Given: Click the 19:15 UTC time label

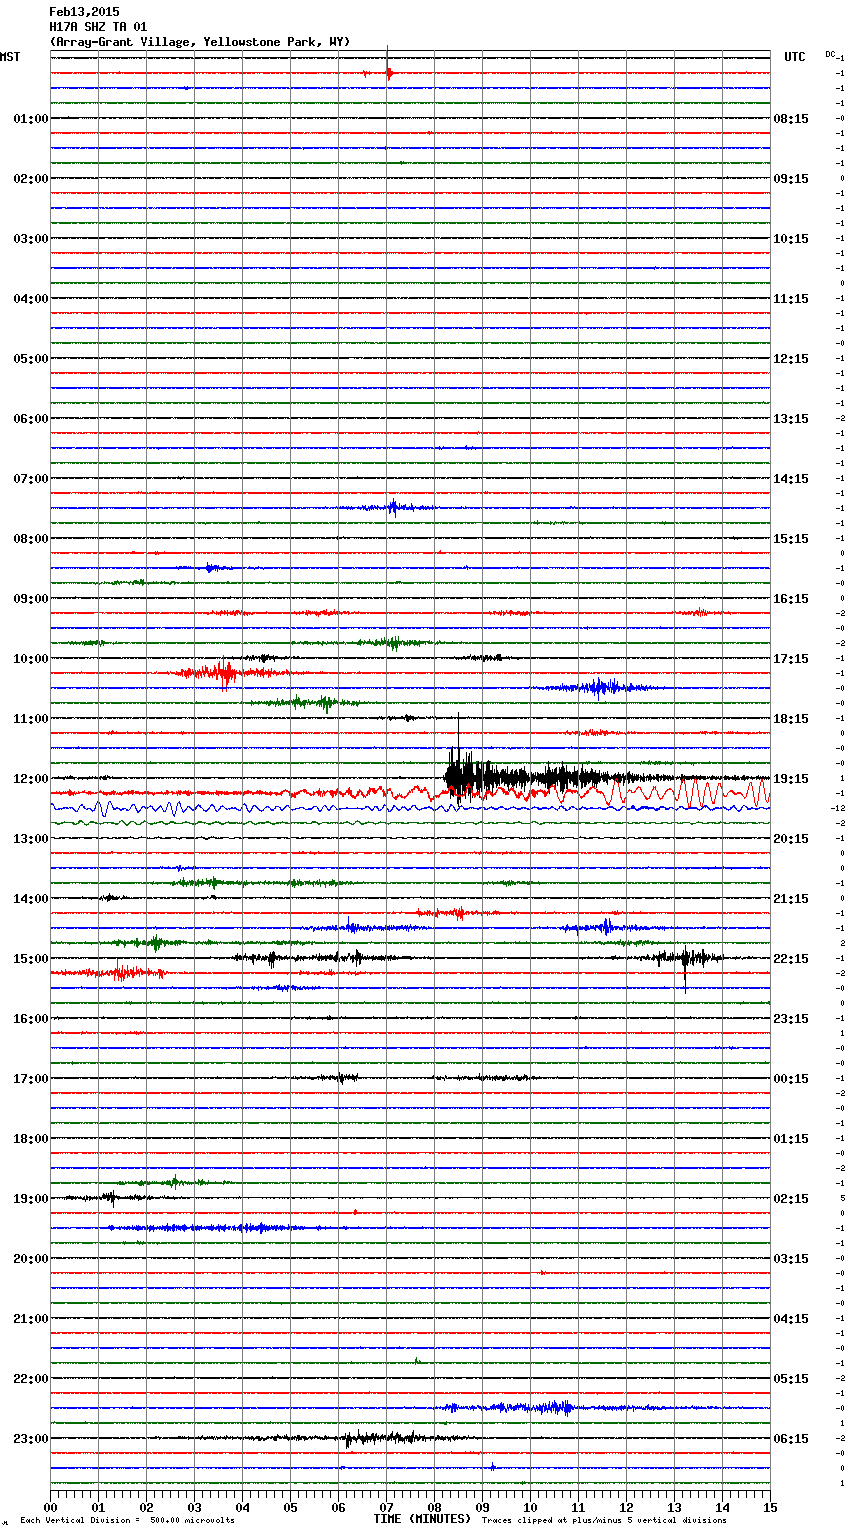Looking at the screenshot, I should (791, 779).
